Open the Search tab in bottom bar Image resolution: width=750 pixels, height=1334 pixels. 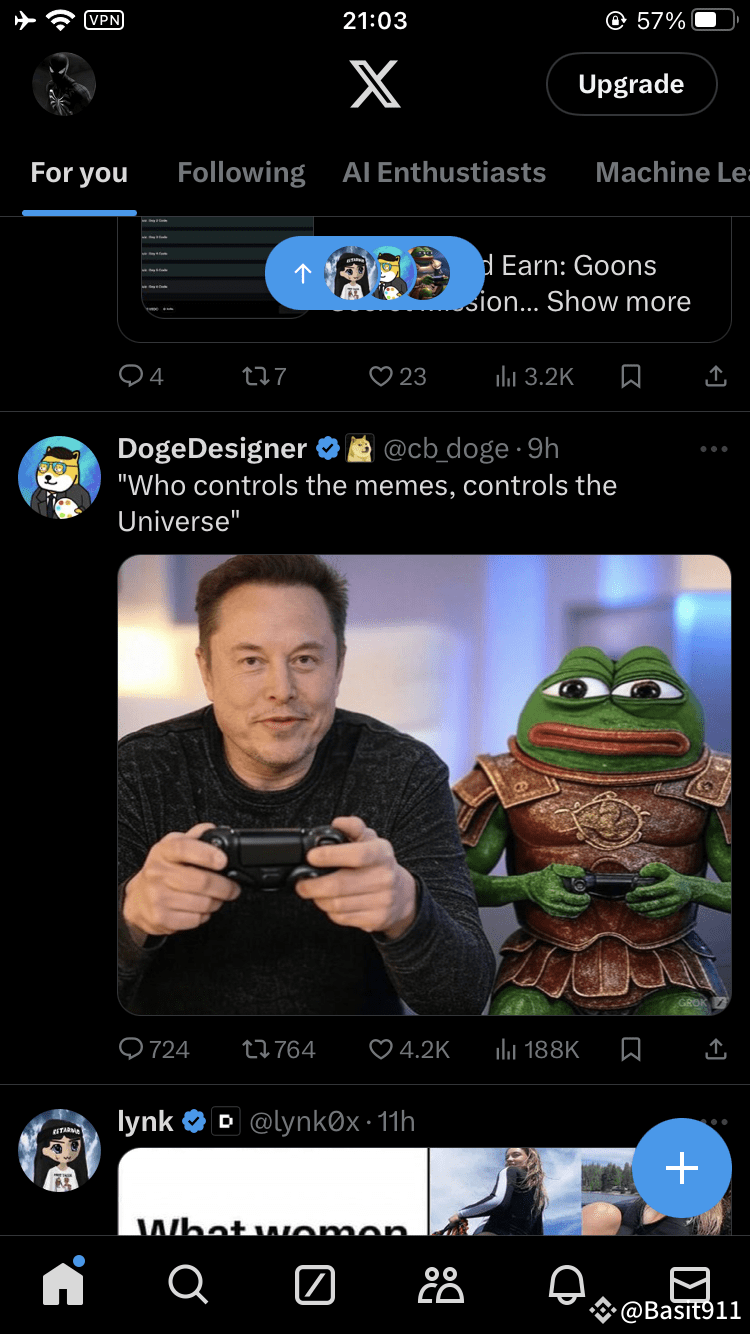click(x=187, y=1283)
